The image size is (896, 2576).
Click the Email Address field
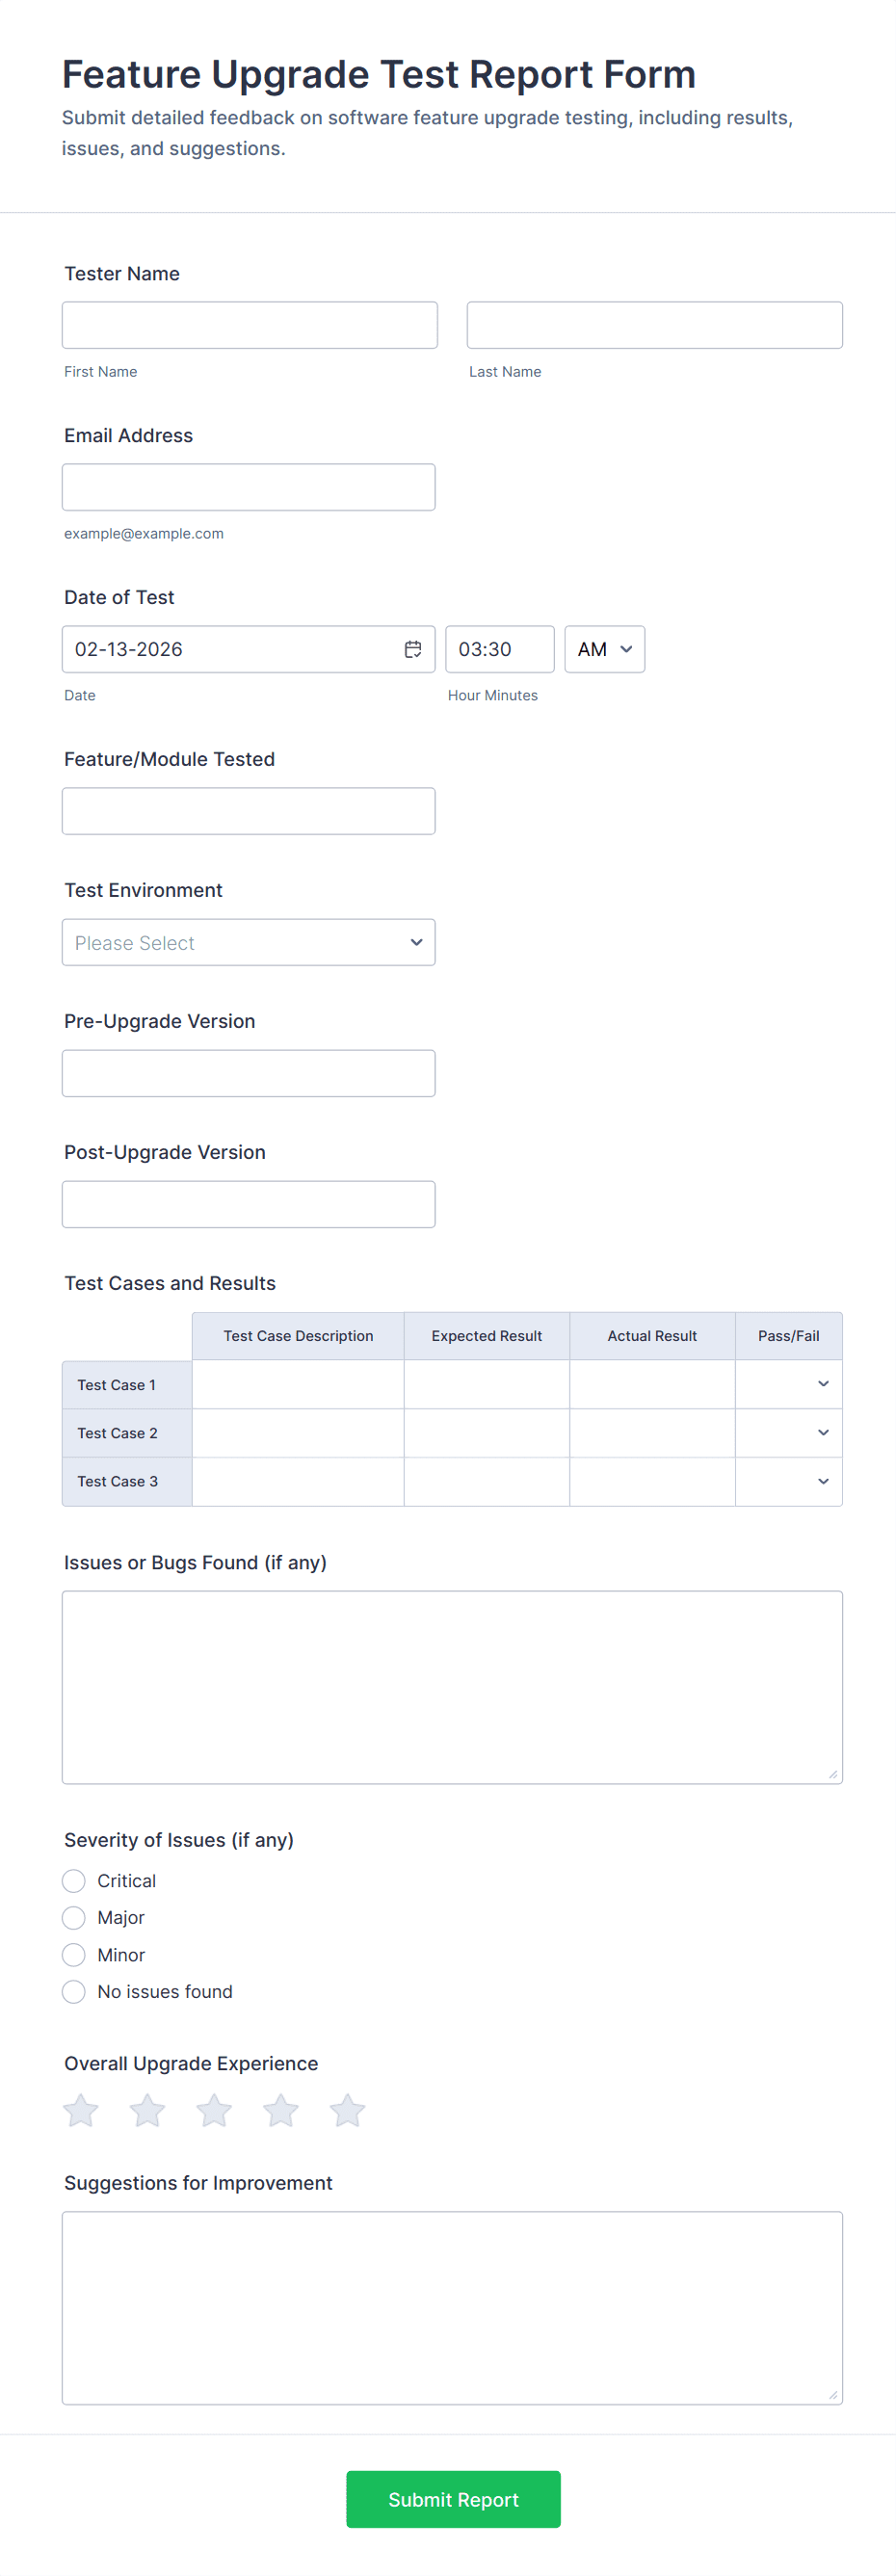tap(248, 487)
